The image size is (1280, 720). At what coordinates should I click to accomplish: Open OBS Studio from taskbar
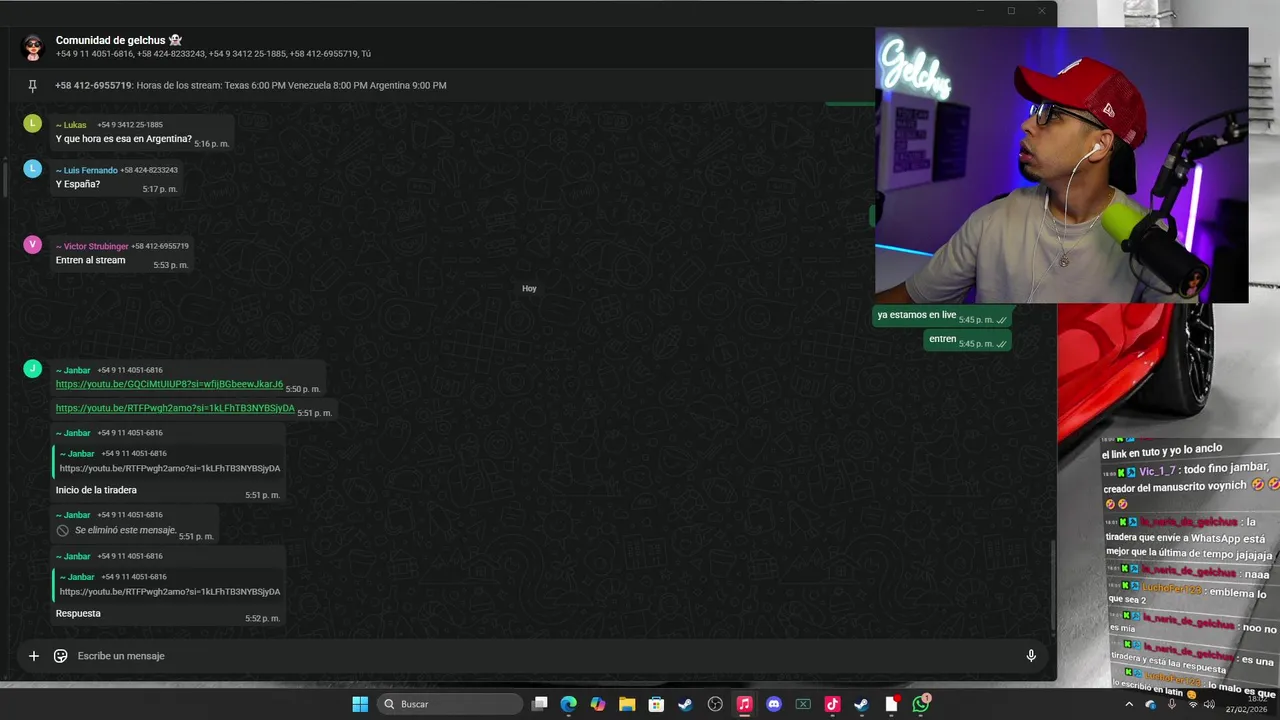pyautogui.click(x=715, y=704)
